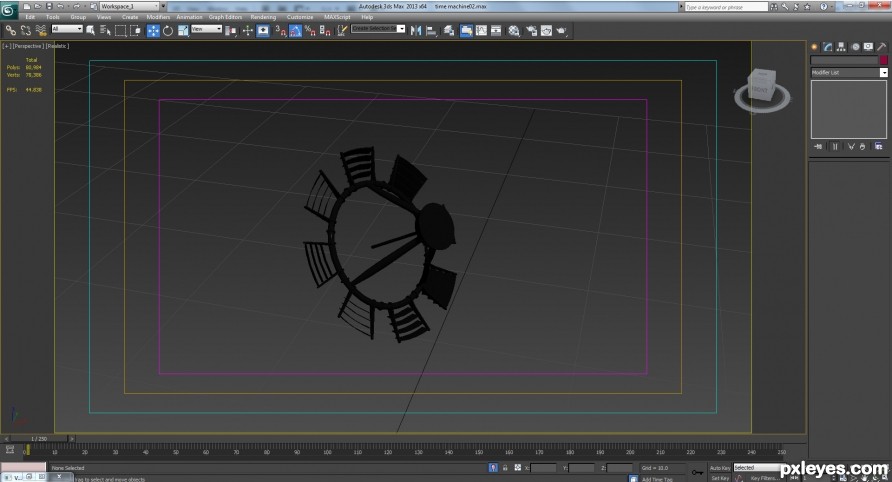Switch to the Display command panel tab

point(868,47)
